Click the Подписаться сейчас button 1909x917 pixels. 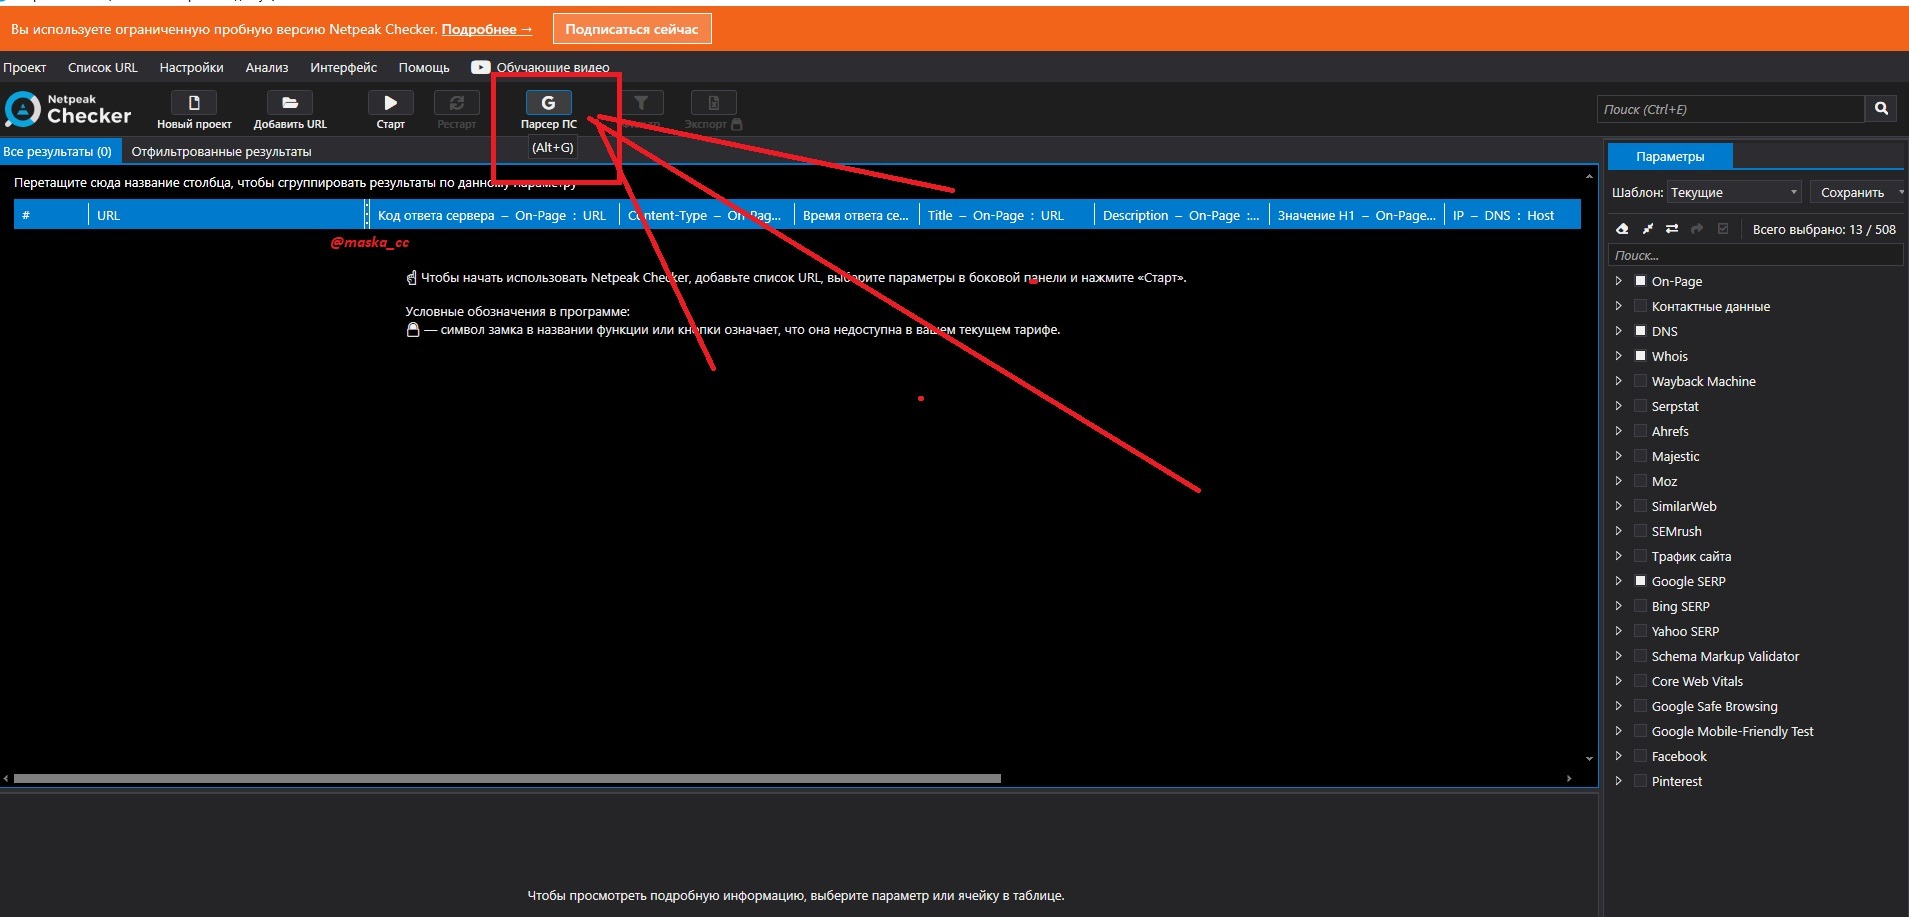[x=632, y=29]
